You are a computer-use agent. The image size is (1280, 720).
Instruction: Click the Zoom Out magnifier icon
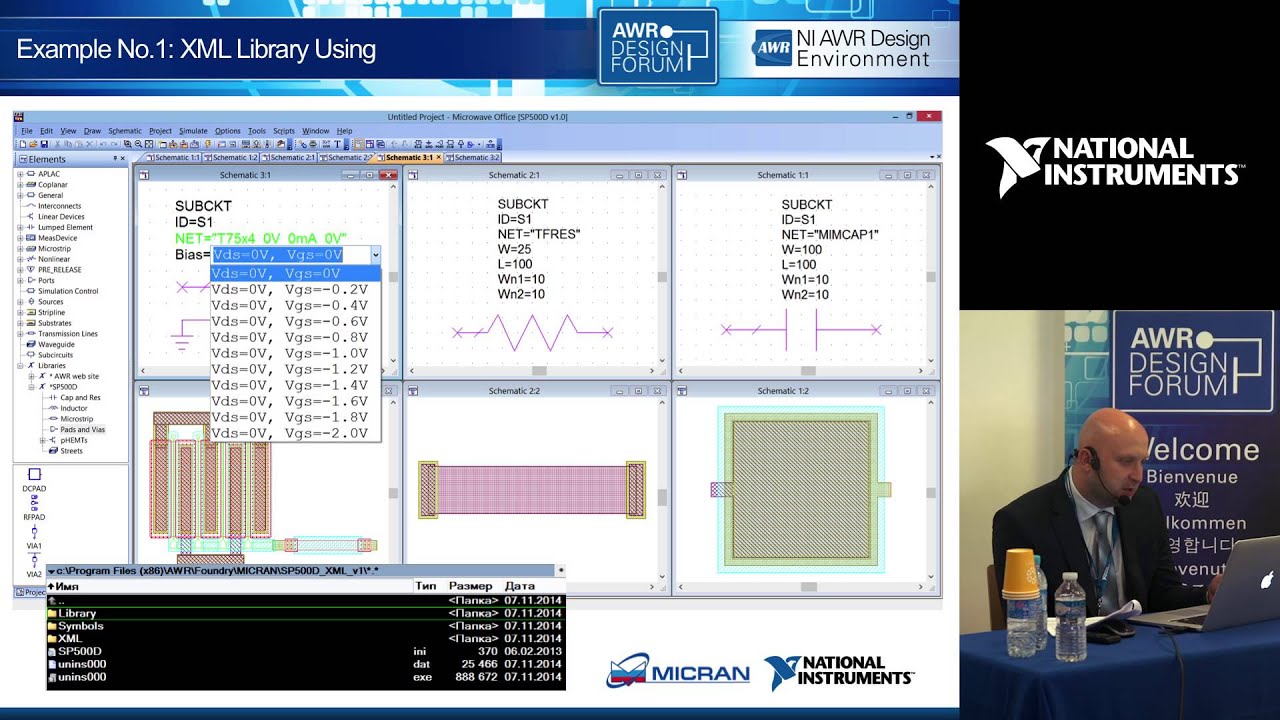point(138,144)
